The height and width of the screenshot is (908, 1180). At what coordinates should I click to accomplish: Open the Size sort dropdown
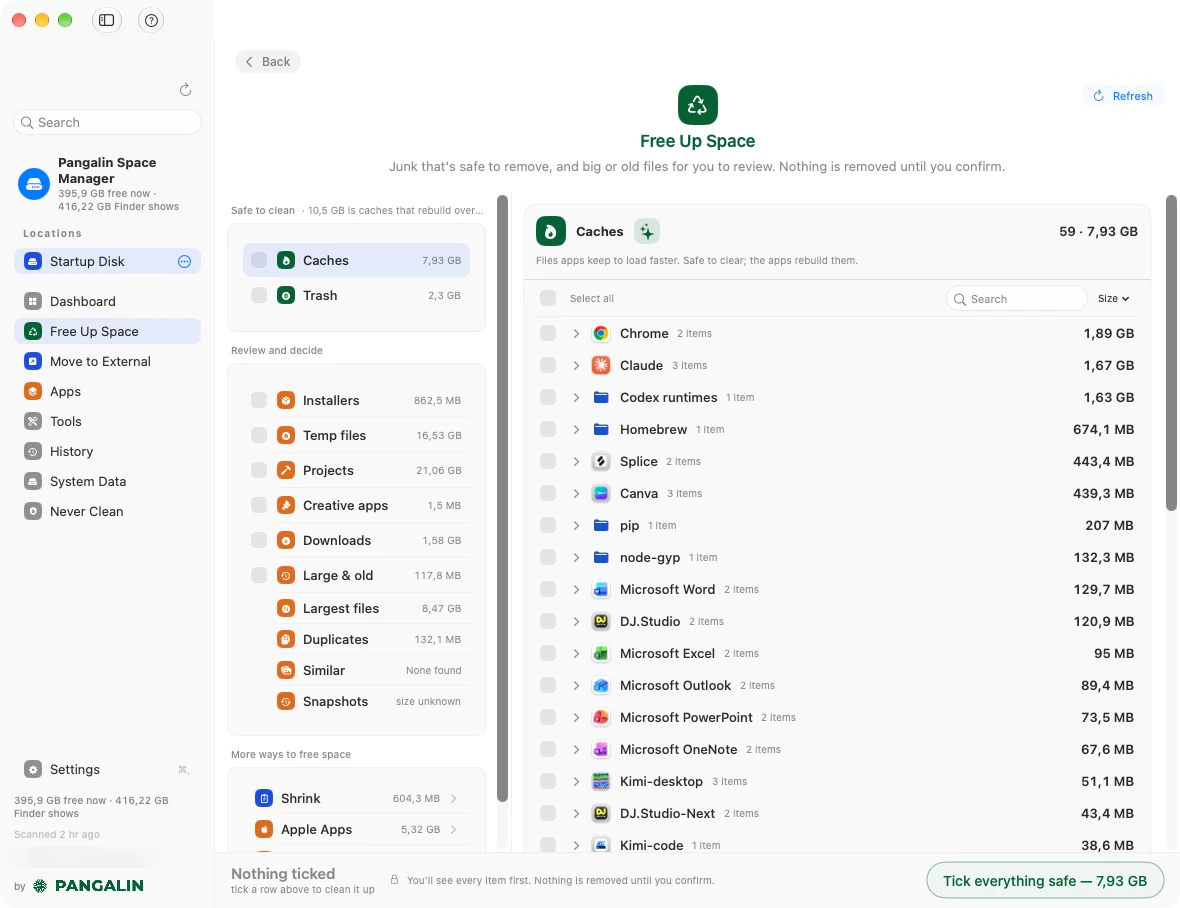tap(1113, 299)
